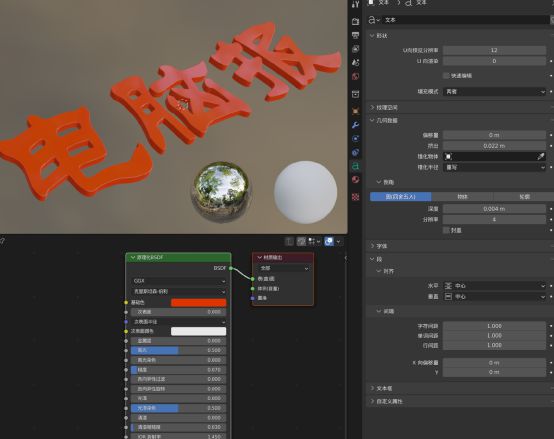Open the Object Constraints tab icon

coord(355,152)
